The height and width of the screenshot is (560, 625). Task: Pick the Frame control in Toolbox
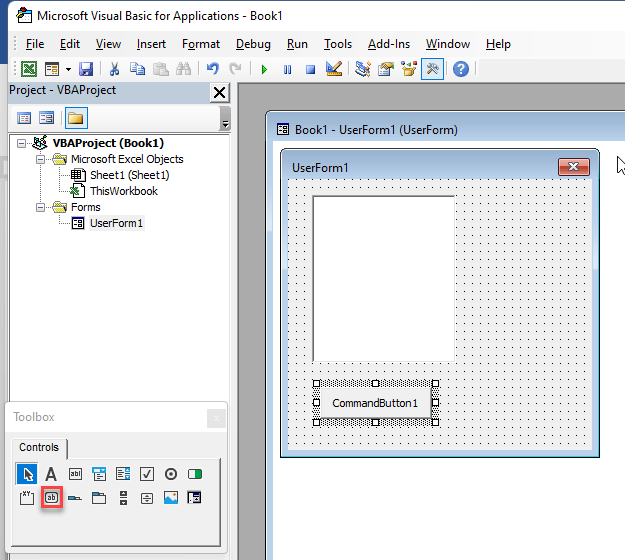point(27,497)
